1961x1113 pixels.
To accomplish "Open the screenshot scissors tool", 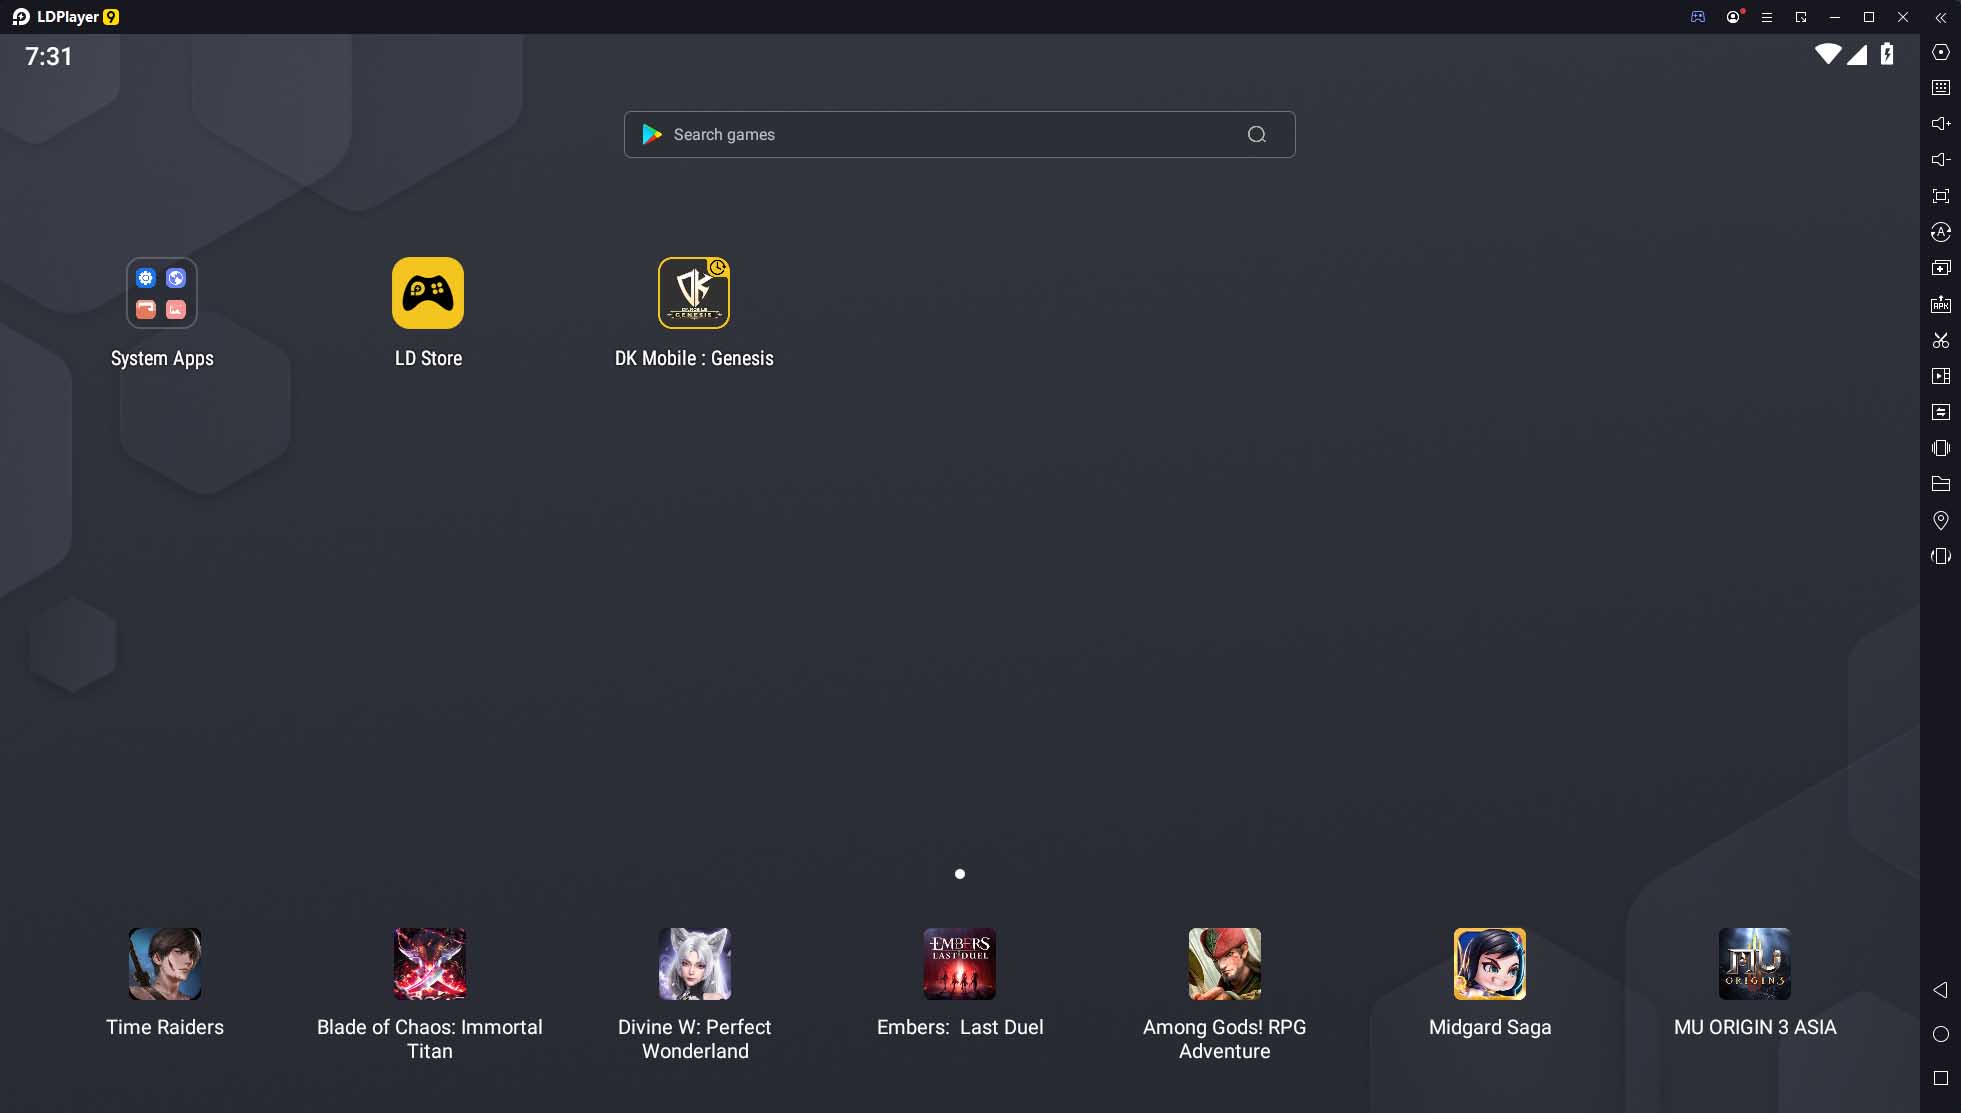I will pos(1941,340).
